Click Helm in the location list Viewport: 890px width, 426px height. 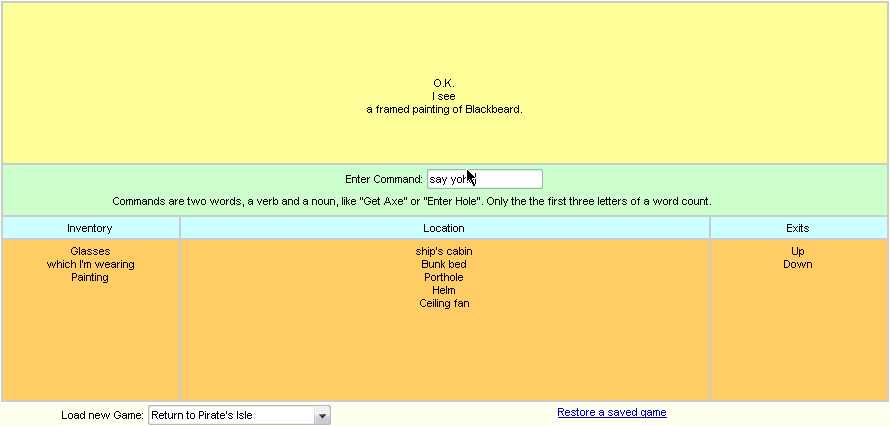(x=444, y=290)
